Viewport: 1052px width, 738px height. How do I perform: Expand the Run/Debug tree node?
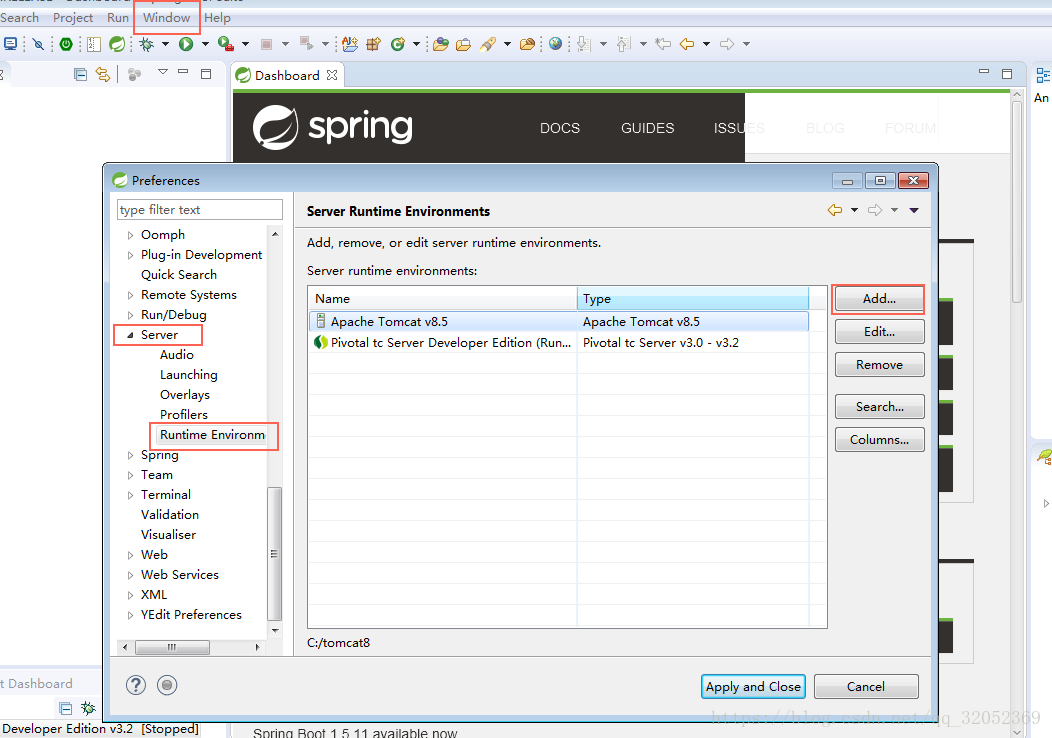coord(130,315)
